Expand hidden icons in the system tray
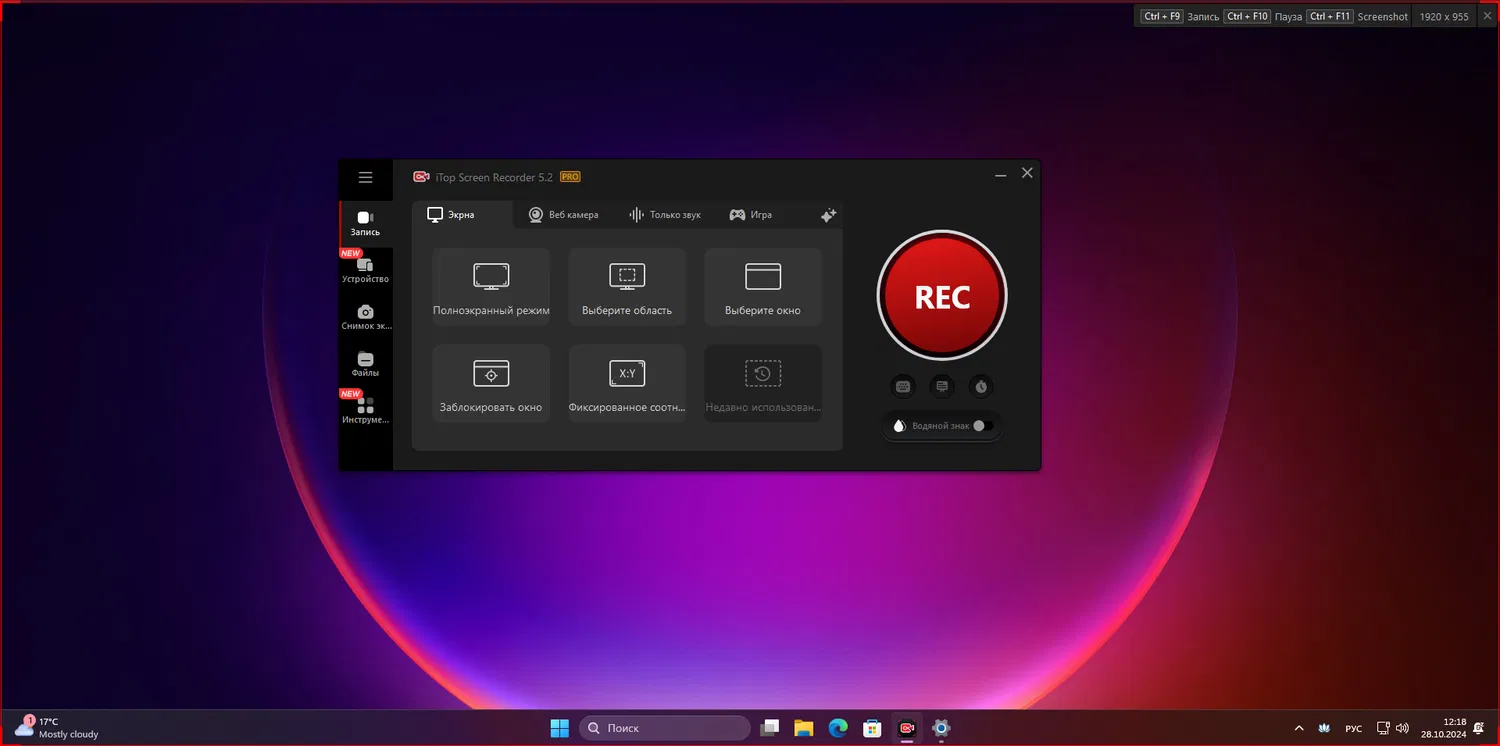The height and width of the screenshot is (746, 1500). coord(1298,728)
